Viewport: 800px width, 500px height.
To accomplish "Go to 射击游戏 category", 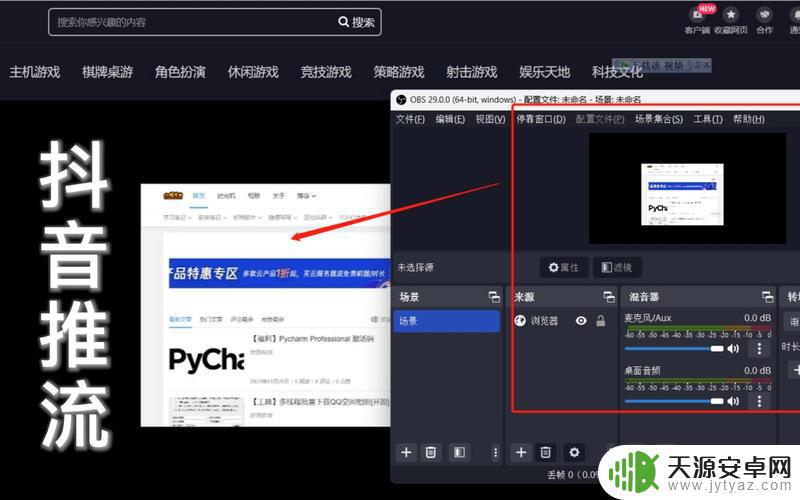I will [472, 72].
